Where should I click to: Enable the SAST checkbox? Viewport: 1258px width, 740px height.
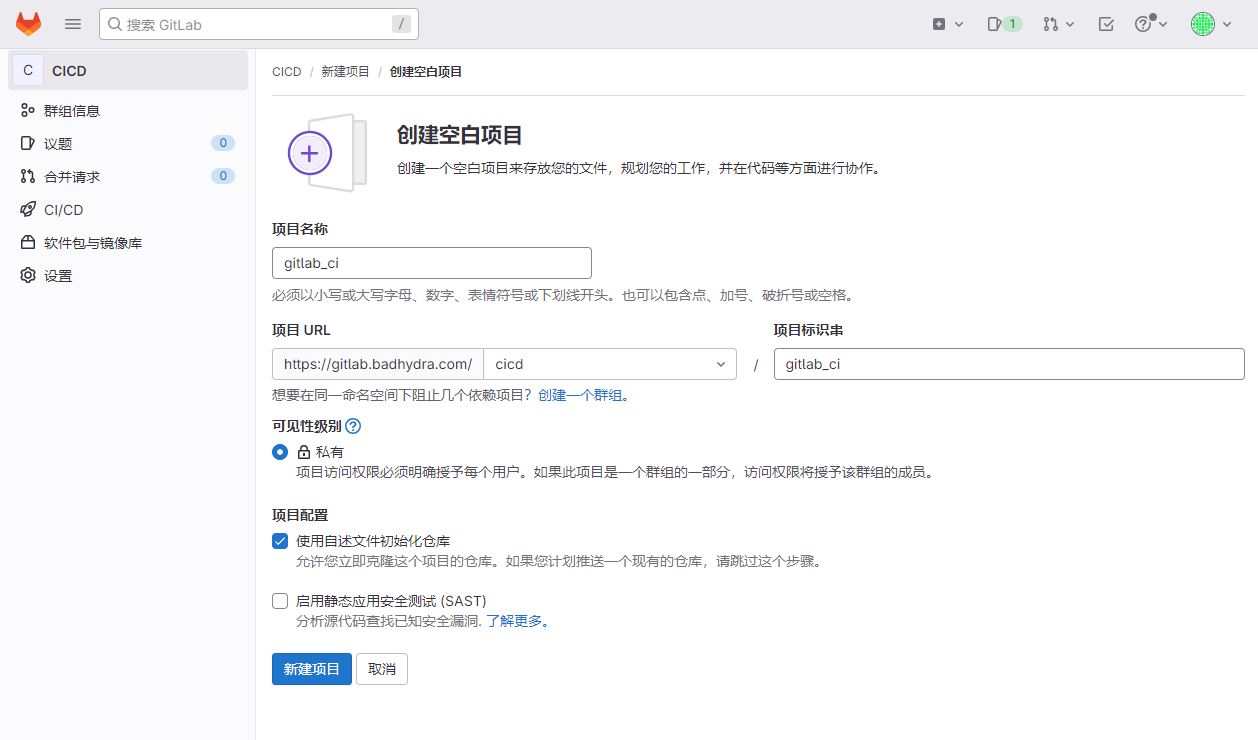(280, 601)
